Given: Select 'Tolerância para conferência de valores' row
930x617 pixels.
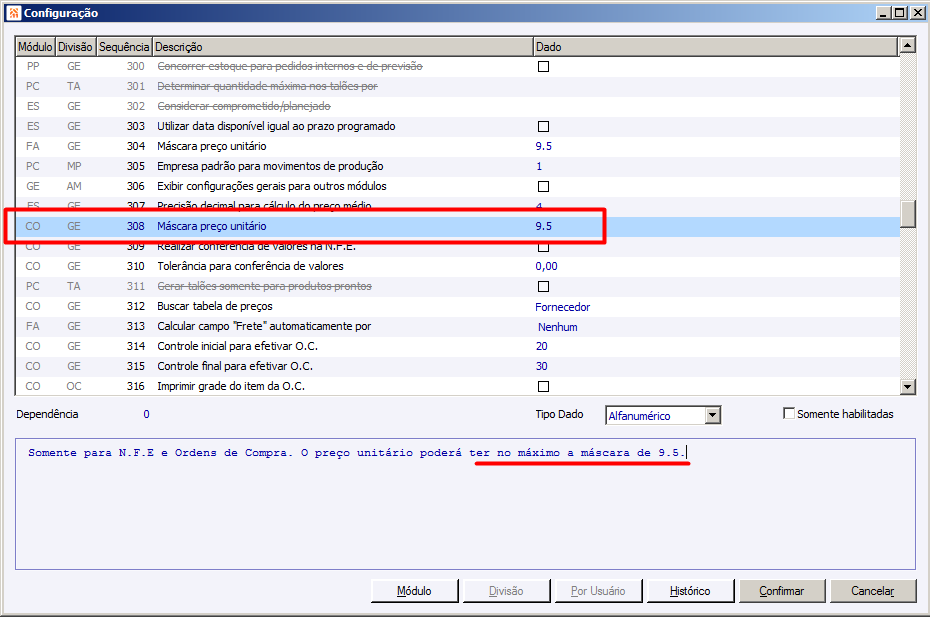Looking at the screenshot, I should 457,266.
